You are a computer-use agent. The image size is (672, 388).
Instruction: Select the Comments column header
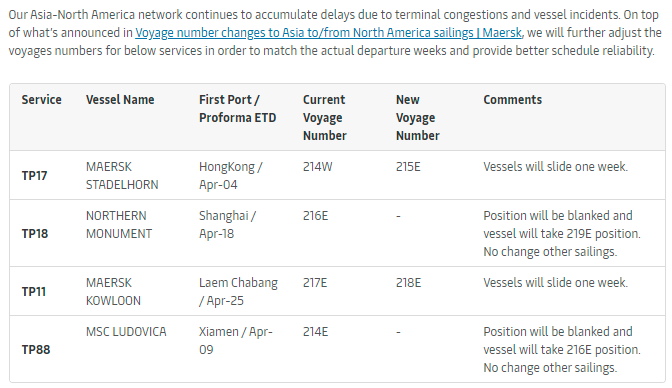pos(513,99)
